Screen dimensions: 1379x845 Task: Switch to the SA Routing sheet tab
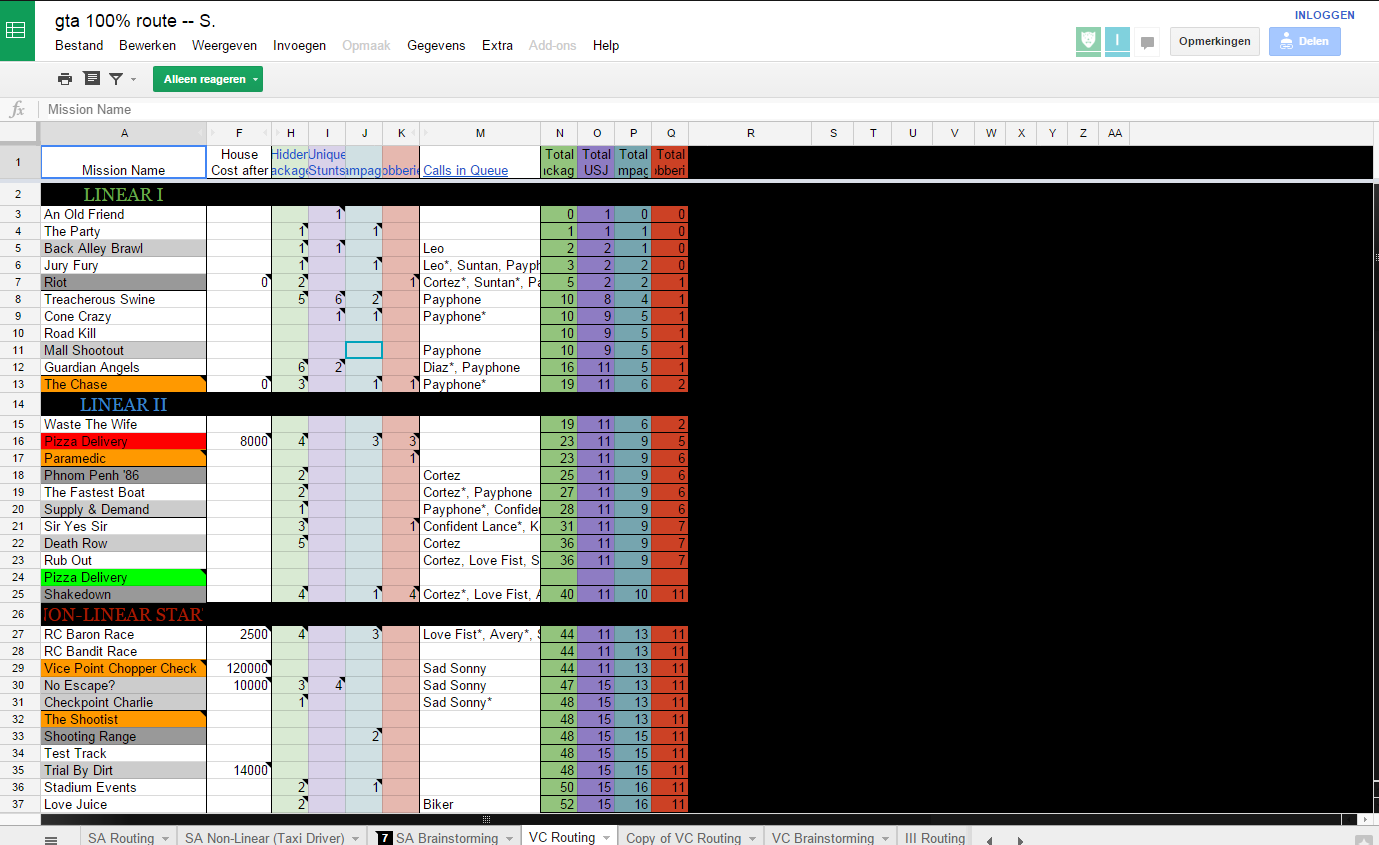coord(121,838)
